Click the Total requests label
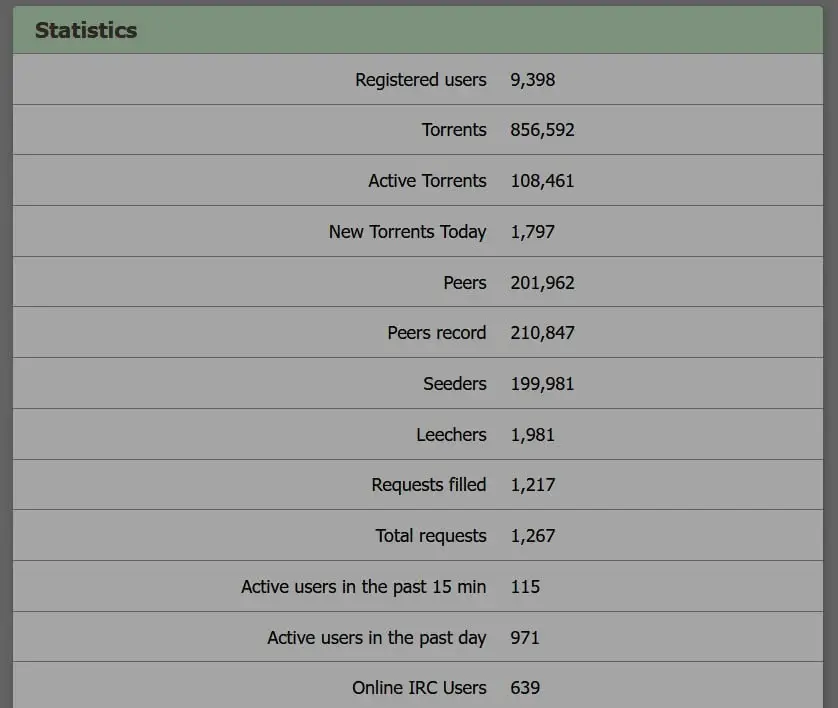This screenshot has height=708, width=838. 431,536
